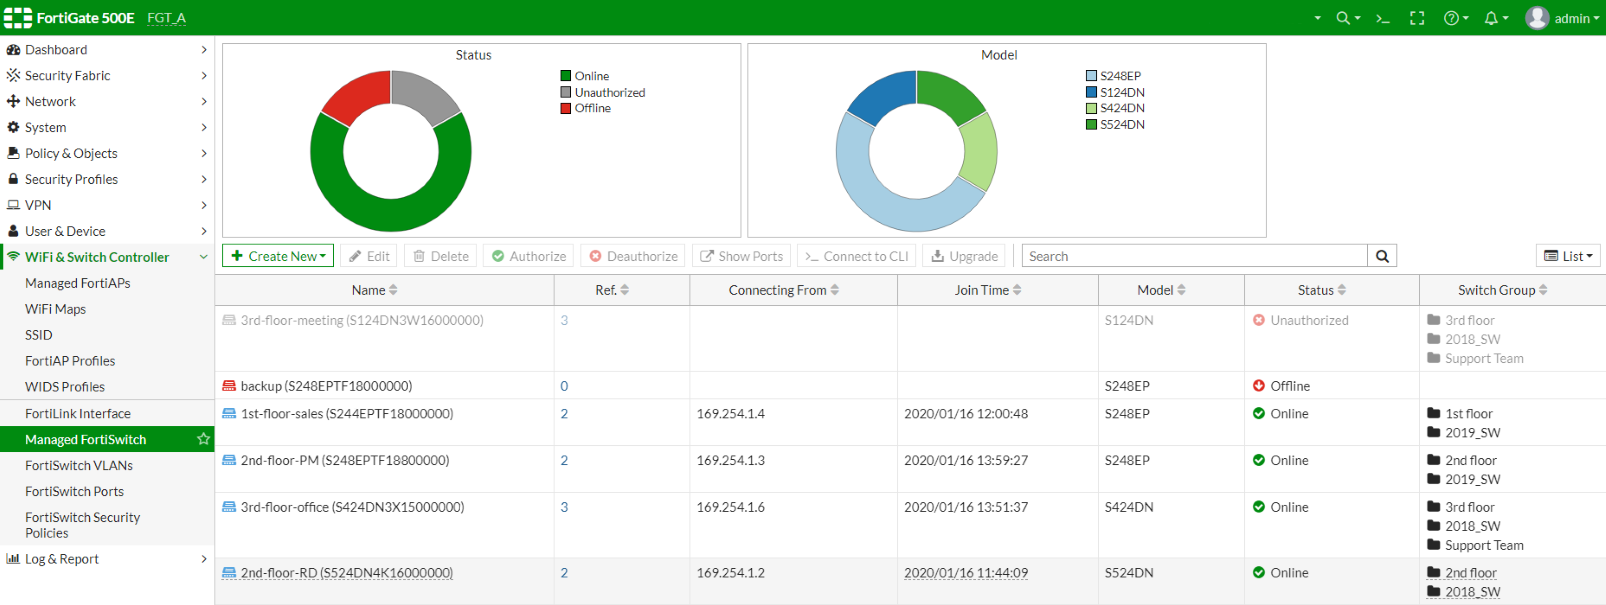Open FortiLink Interface page

(x=78, y=413)
